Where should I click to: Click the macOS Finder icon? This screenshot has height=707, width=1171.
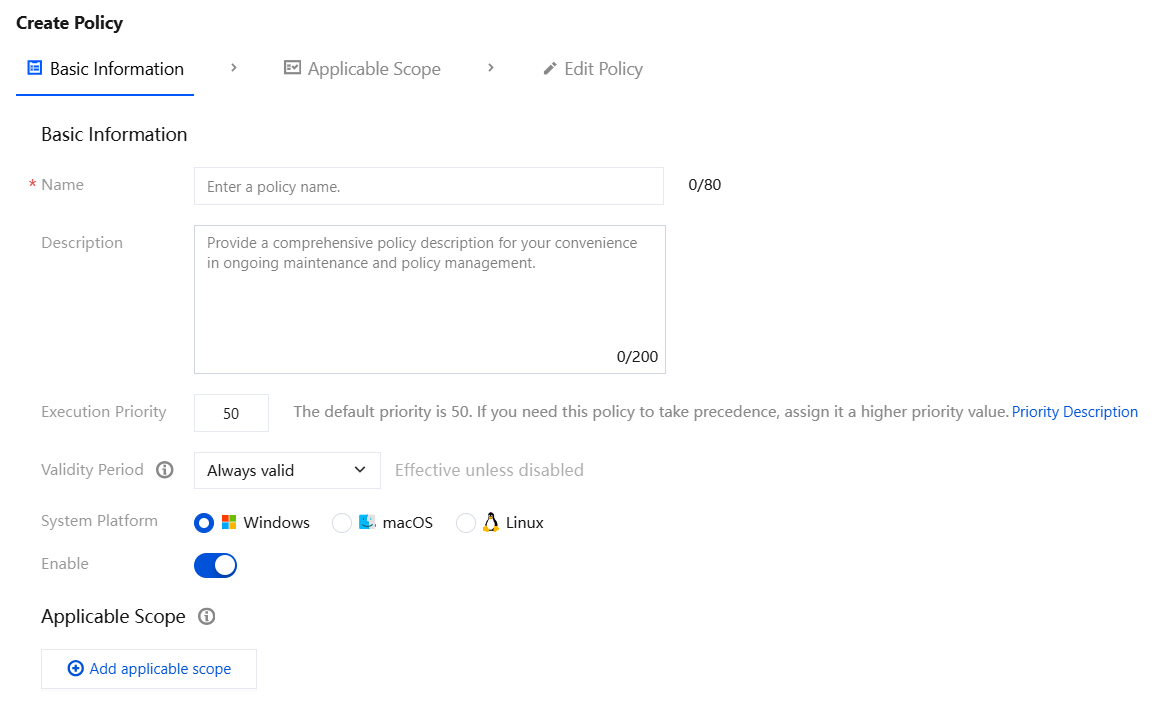(367, 522)
